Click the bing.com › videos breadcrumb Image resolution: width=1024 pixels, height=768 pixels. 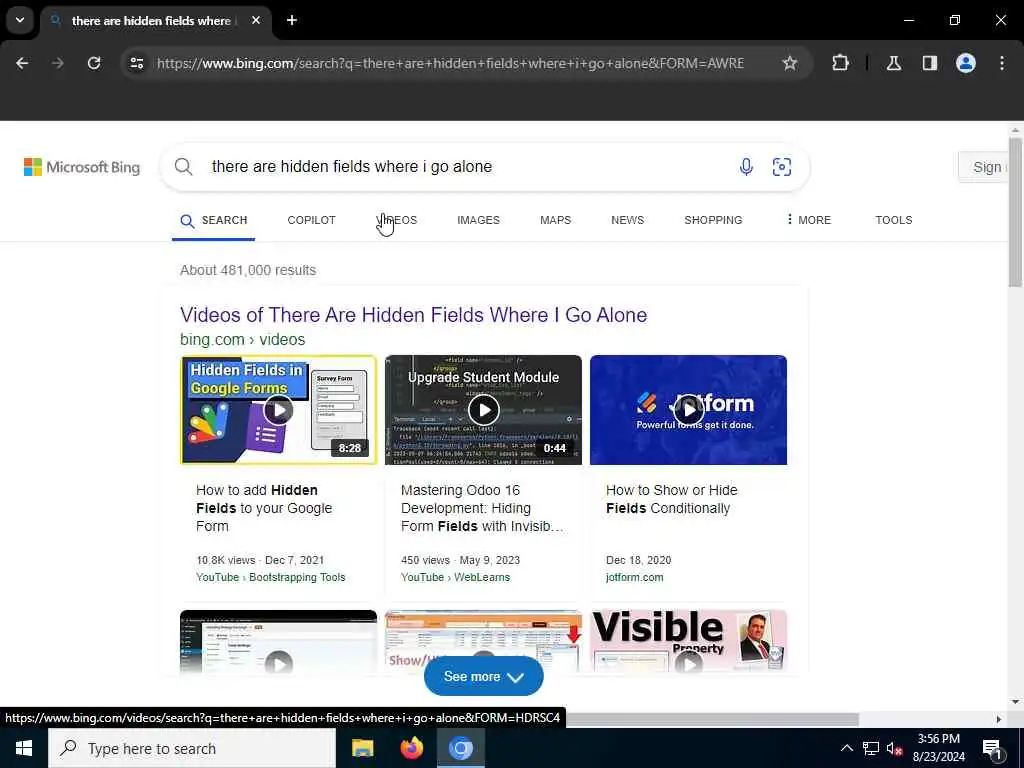coord(242,340)
